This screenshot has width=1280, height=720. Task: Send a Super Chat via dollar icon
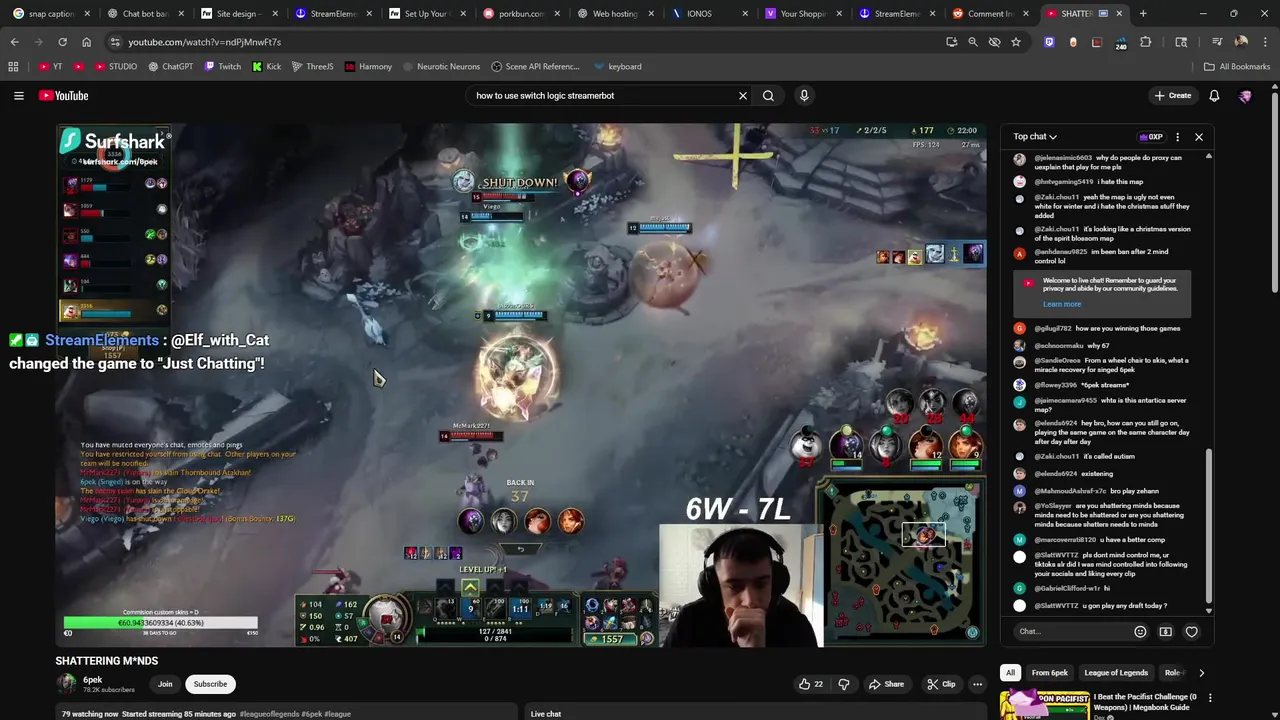click(x=1166, y=631)
